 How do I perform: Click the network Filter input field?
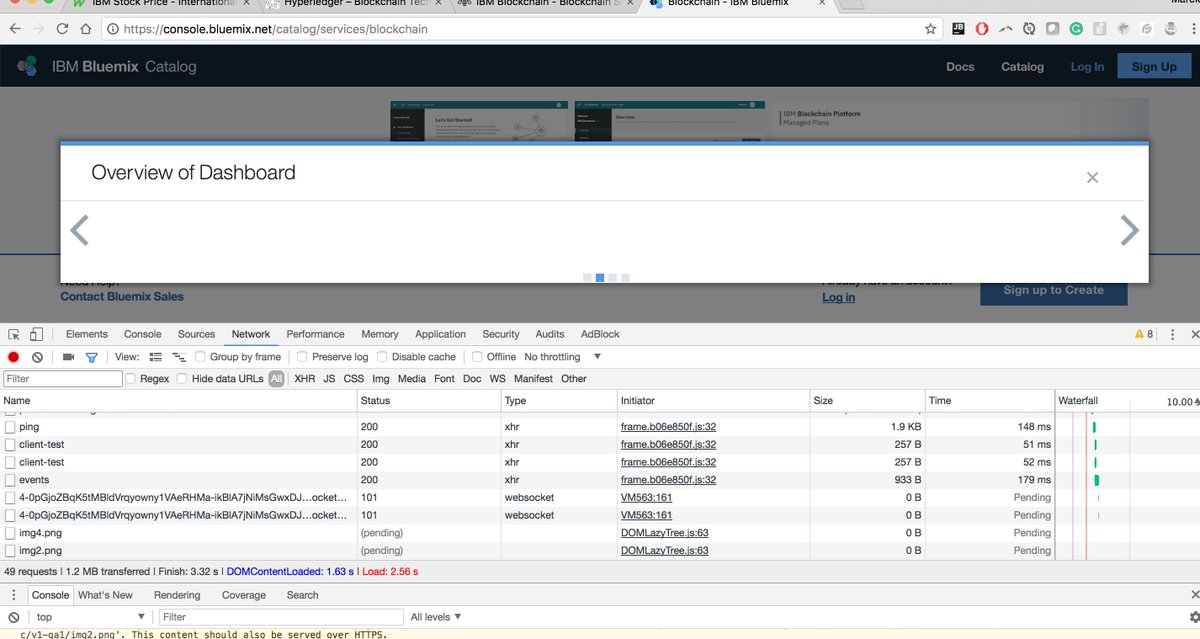click(x=63, y=379)
